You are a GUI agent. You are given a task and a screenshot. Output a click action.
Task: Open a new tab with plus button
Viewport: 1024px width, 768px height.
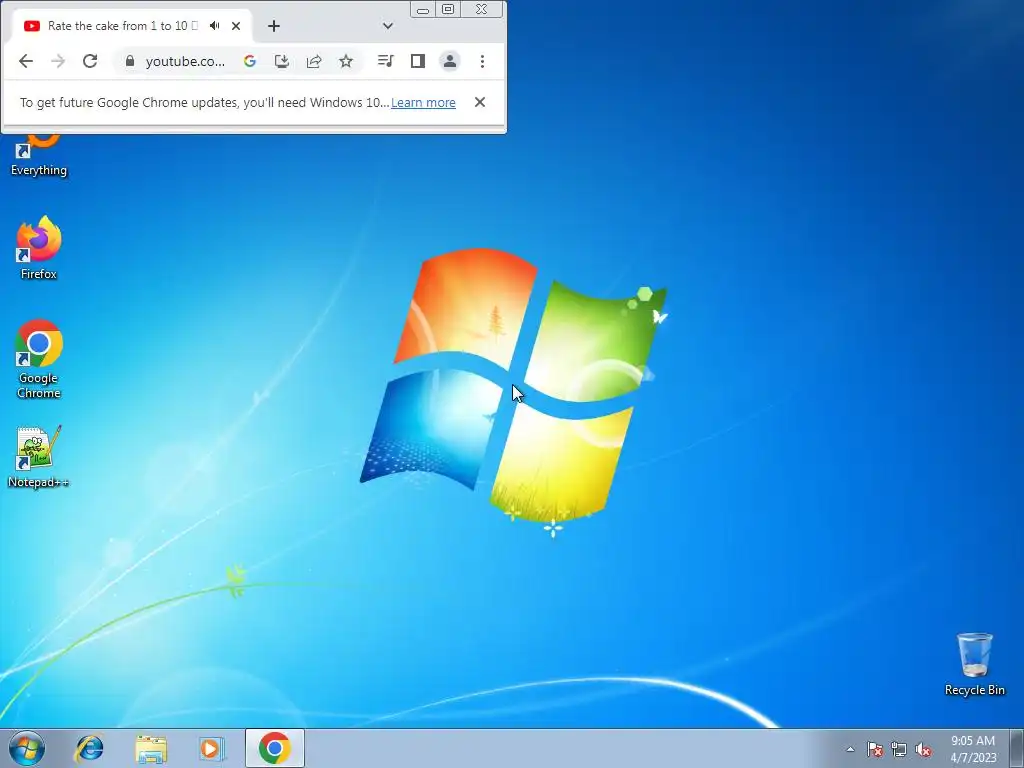click(x=274, y=26)
